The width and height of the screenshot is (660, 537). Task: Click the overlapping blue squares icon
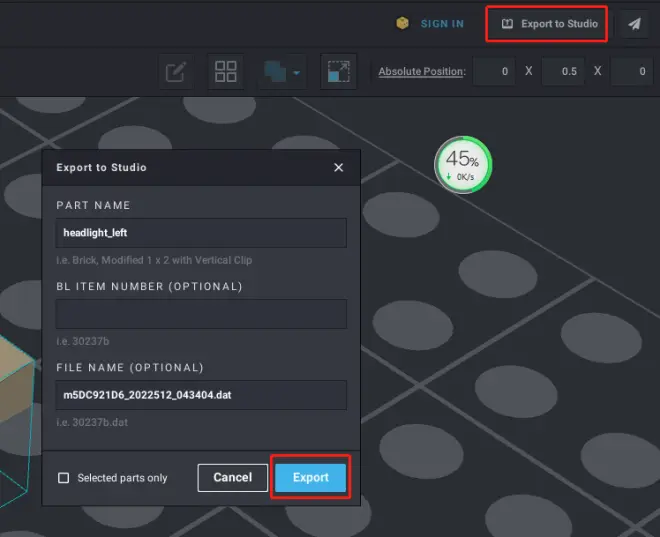pos(275,72)
